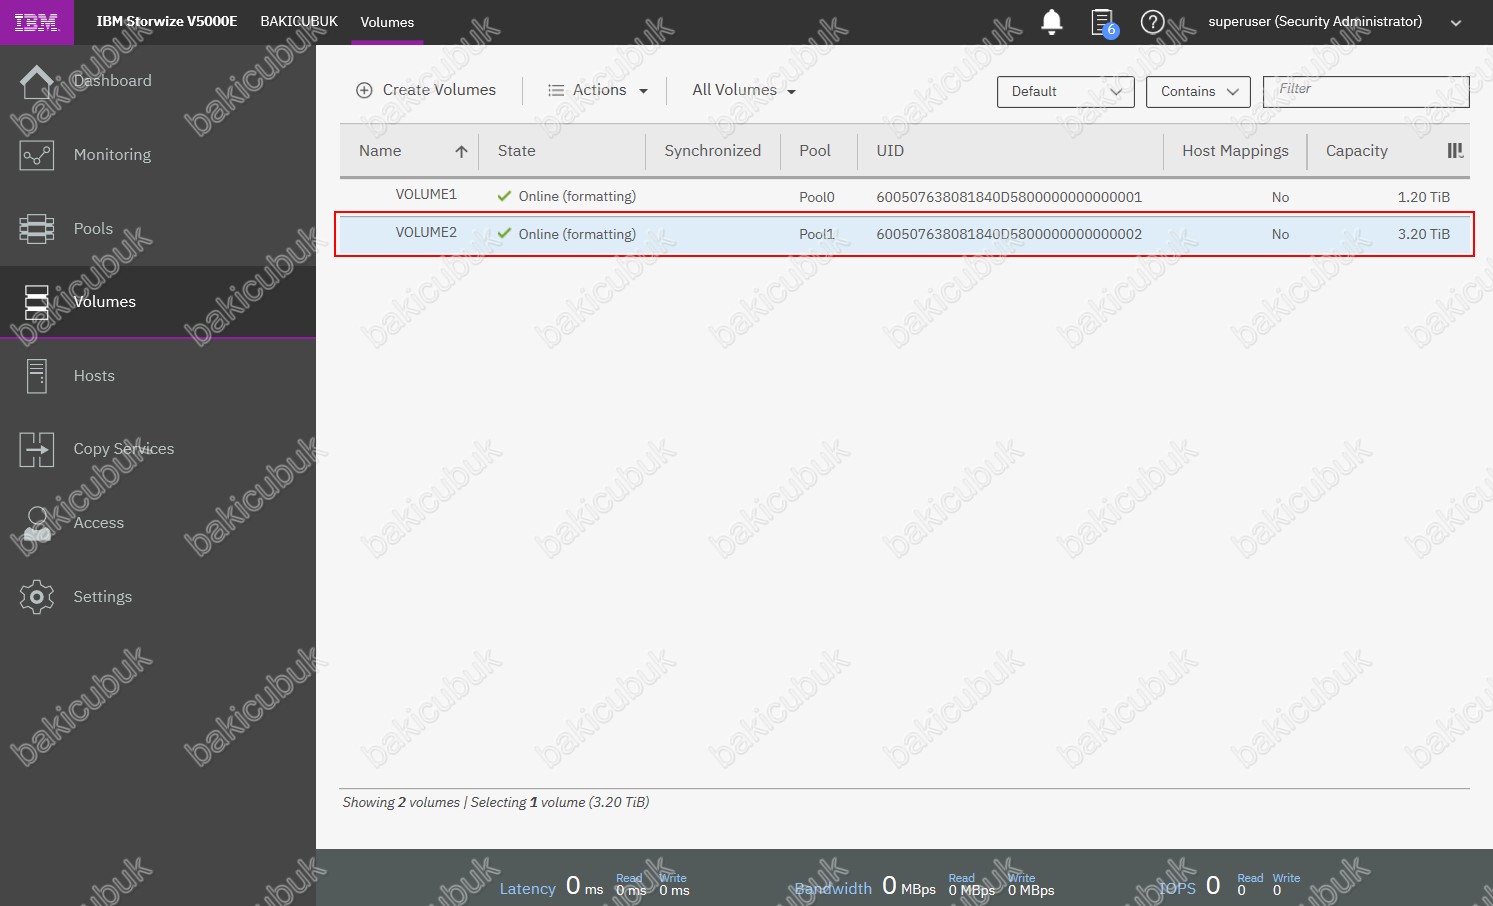Click the Name sort arrow
The height and width of the screenshot is (906, 1493).
tap(461, 152)
